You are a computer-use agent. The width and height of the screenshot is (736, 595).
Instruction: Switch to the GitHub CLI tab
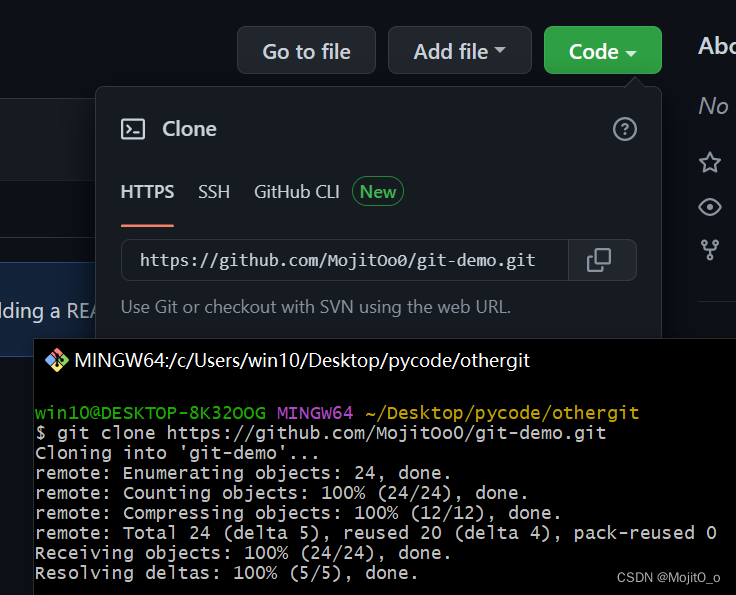[x=297, y=192]
